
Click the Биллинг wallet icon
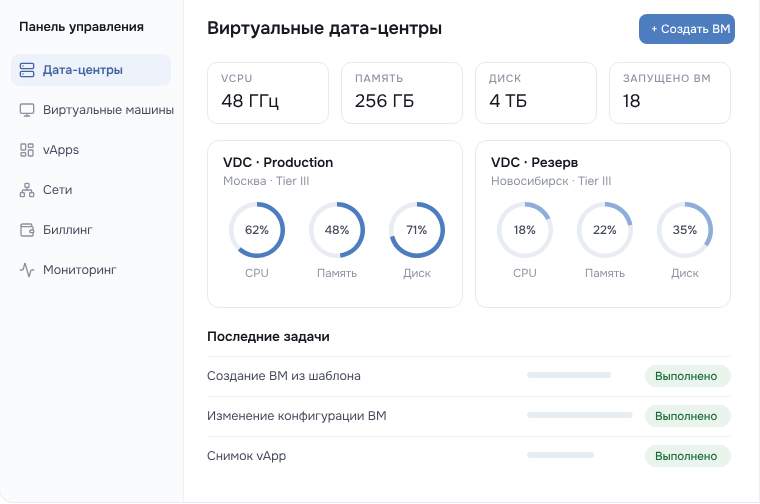(x=27, y=230)
